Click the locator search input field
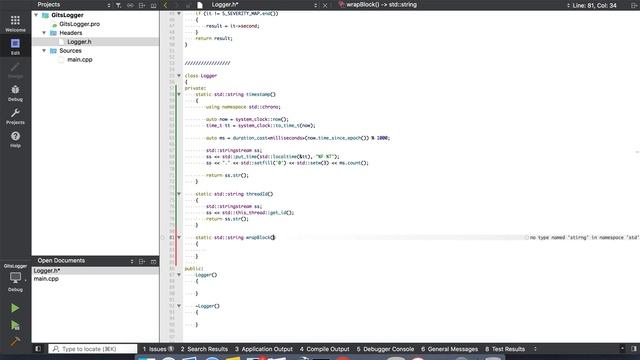The image size is (640, 360). pos(93,349)
